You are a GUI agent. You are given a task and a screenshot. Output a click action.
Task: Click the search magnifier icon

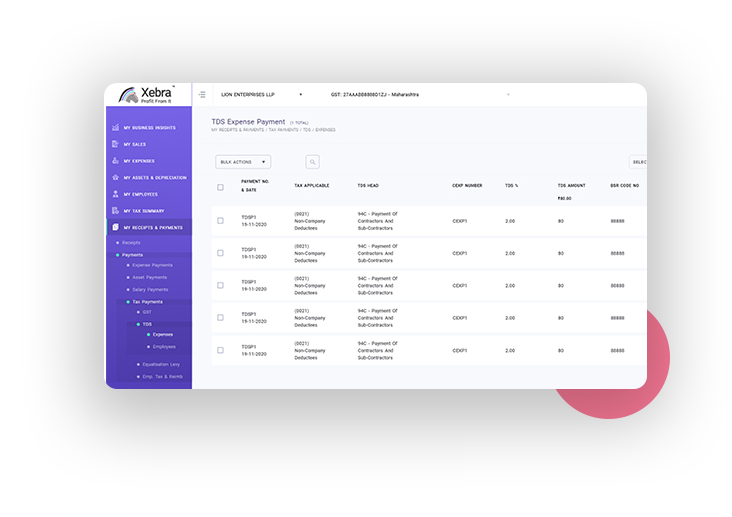(312, 162)
